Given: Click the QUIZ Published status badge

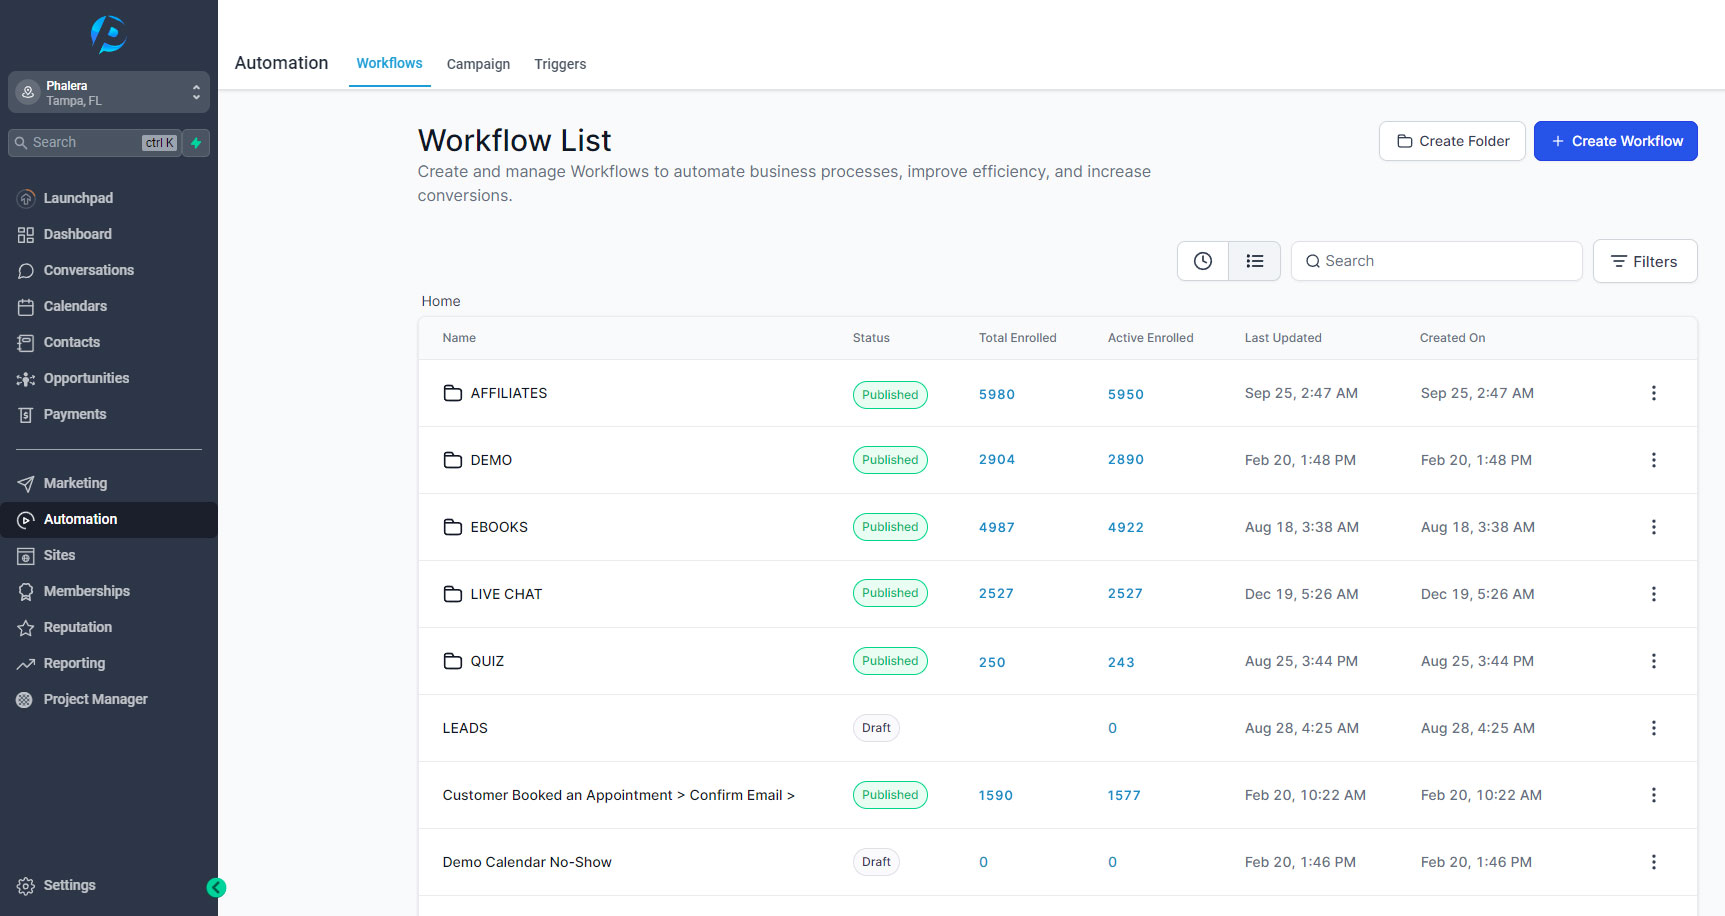Looking at the screenshot, I should pos(890,661).
